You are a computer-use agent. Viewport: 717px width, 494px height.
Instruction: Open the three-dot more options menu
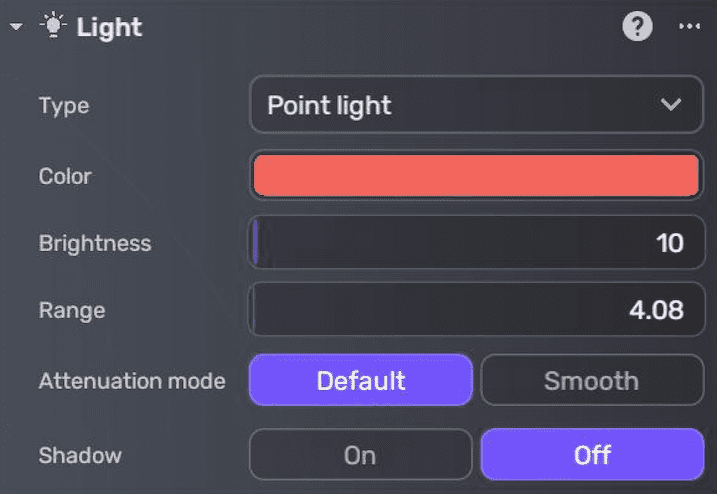coord(689,27)
